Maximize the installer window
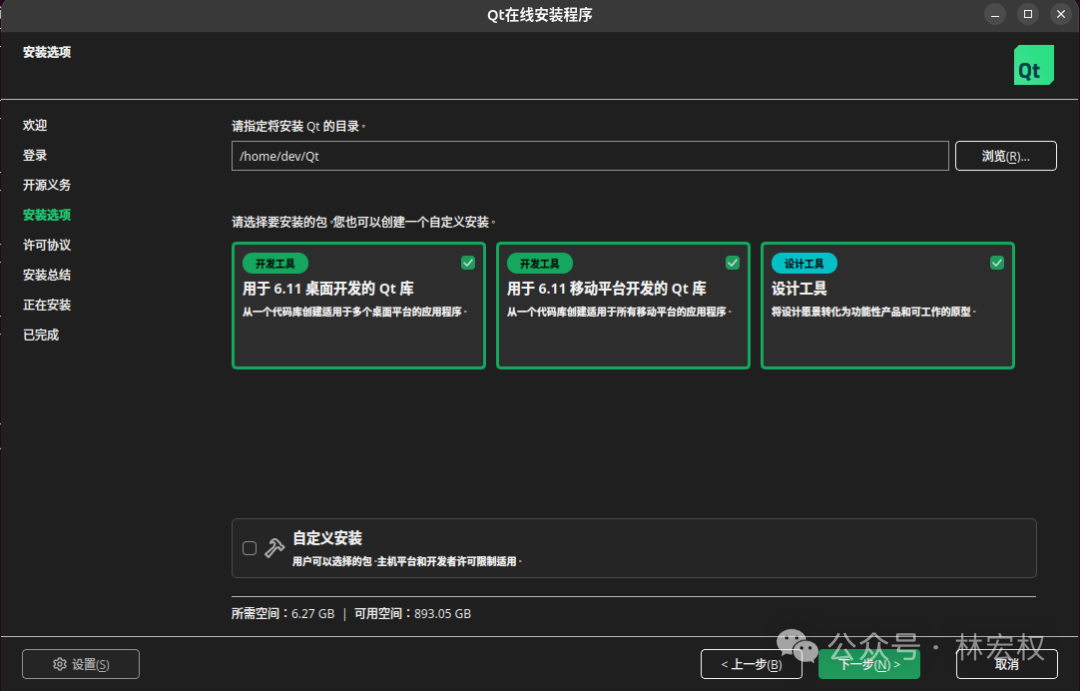The height and width of the screenshot is (691, 1080). pos(1028,14)
